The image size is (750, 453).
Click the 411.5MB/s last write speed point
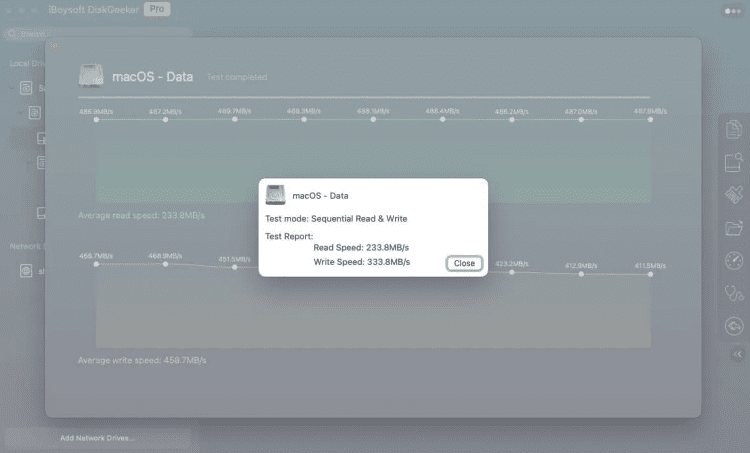[x=650, y=274]
